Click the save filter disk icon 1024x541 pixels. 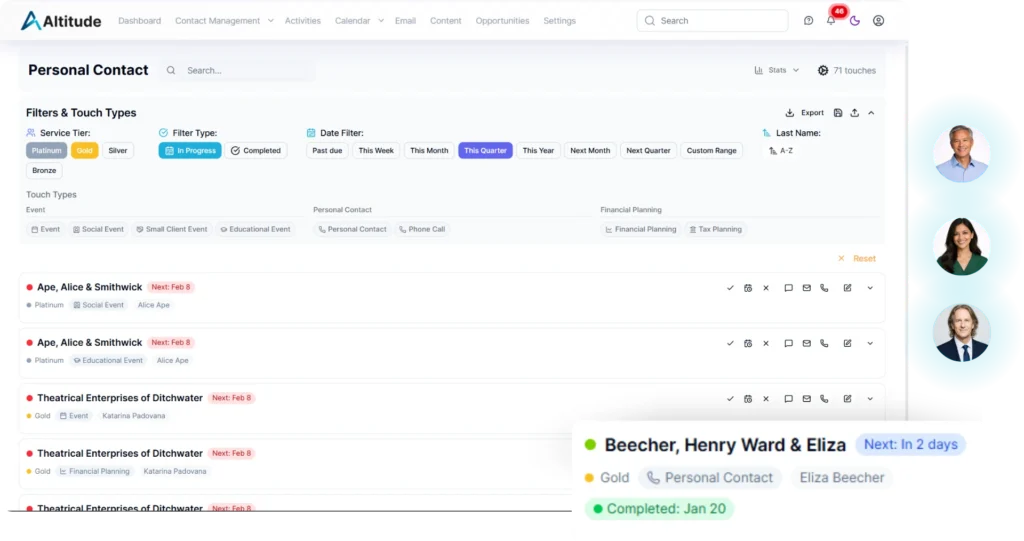tap(838, 113)
